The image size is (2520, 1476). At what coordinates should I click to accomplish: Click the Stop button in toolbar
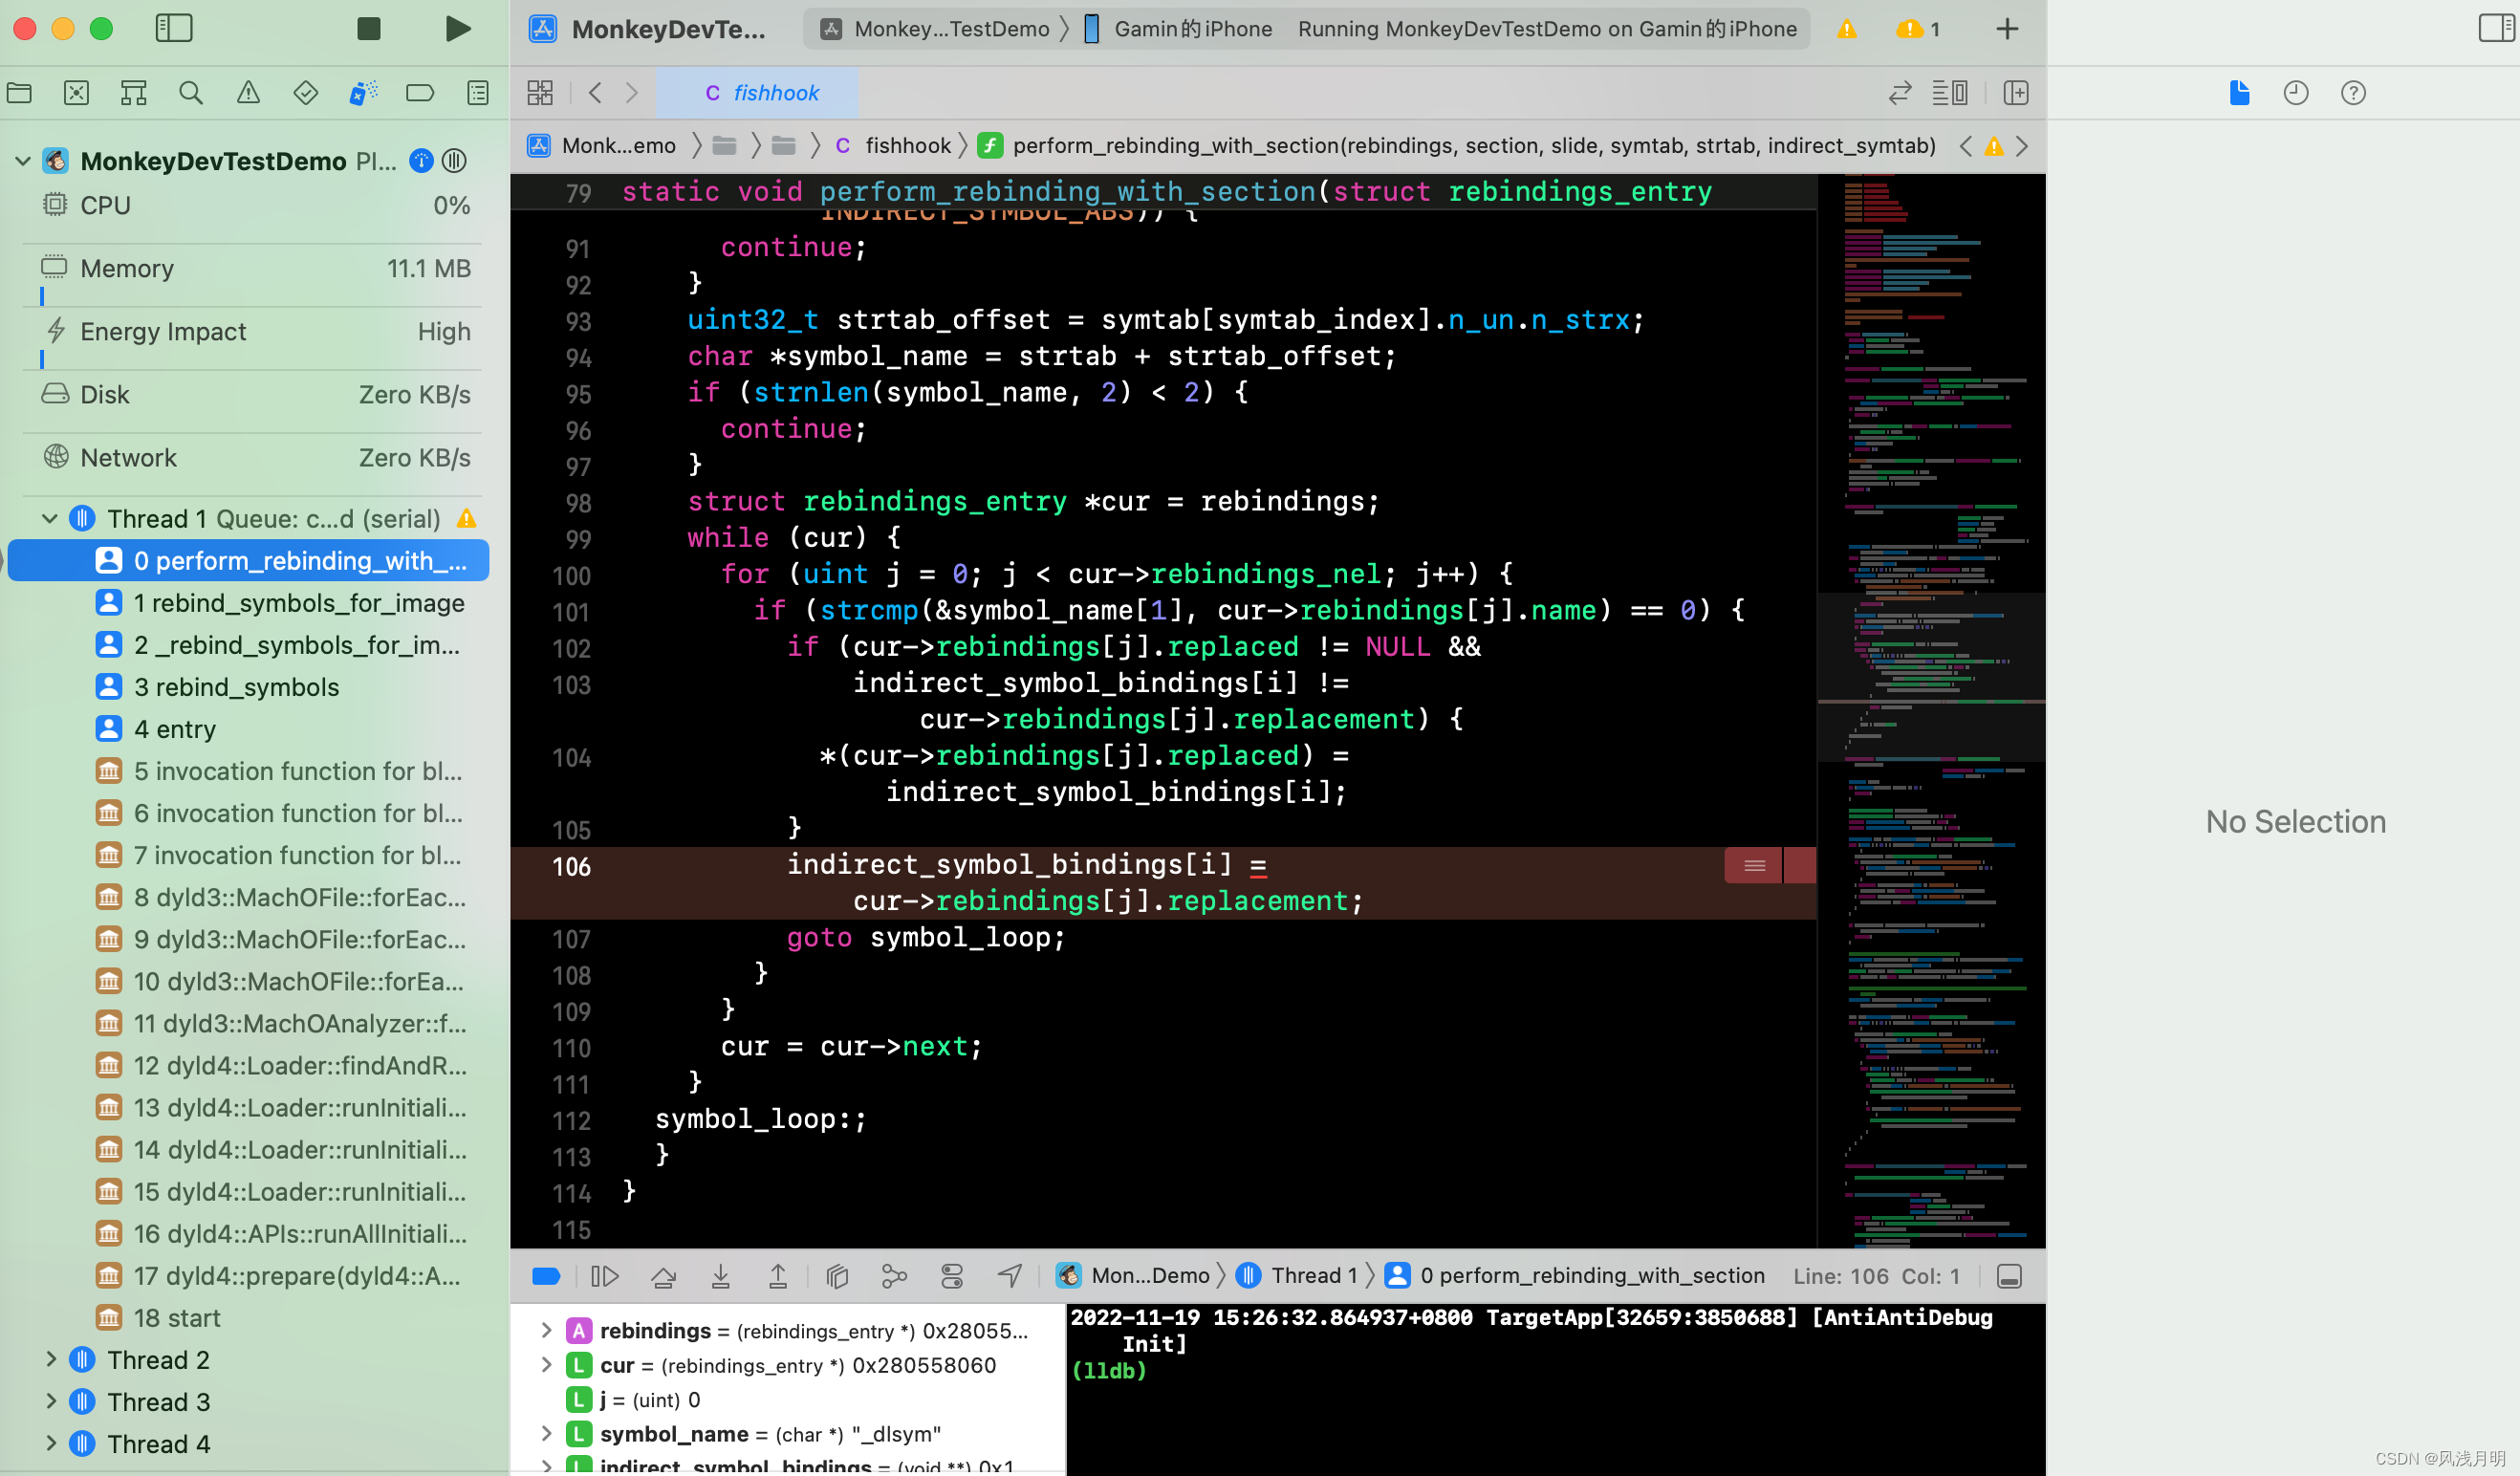[x=368, y=29]
